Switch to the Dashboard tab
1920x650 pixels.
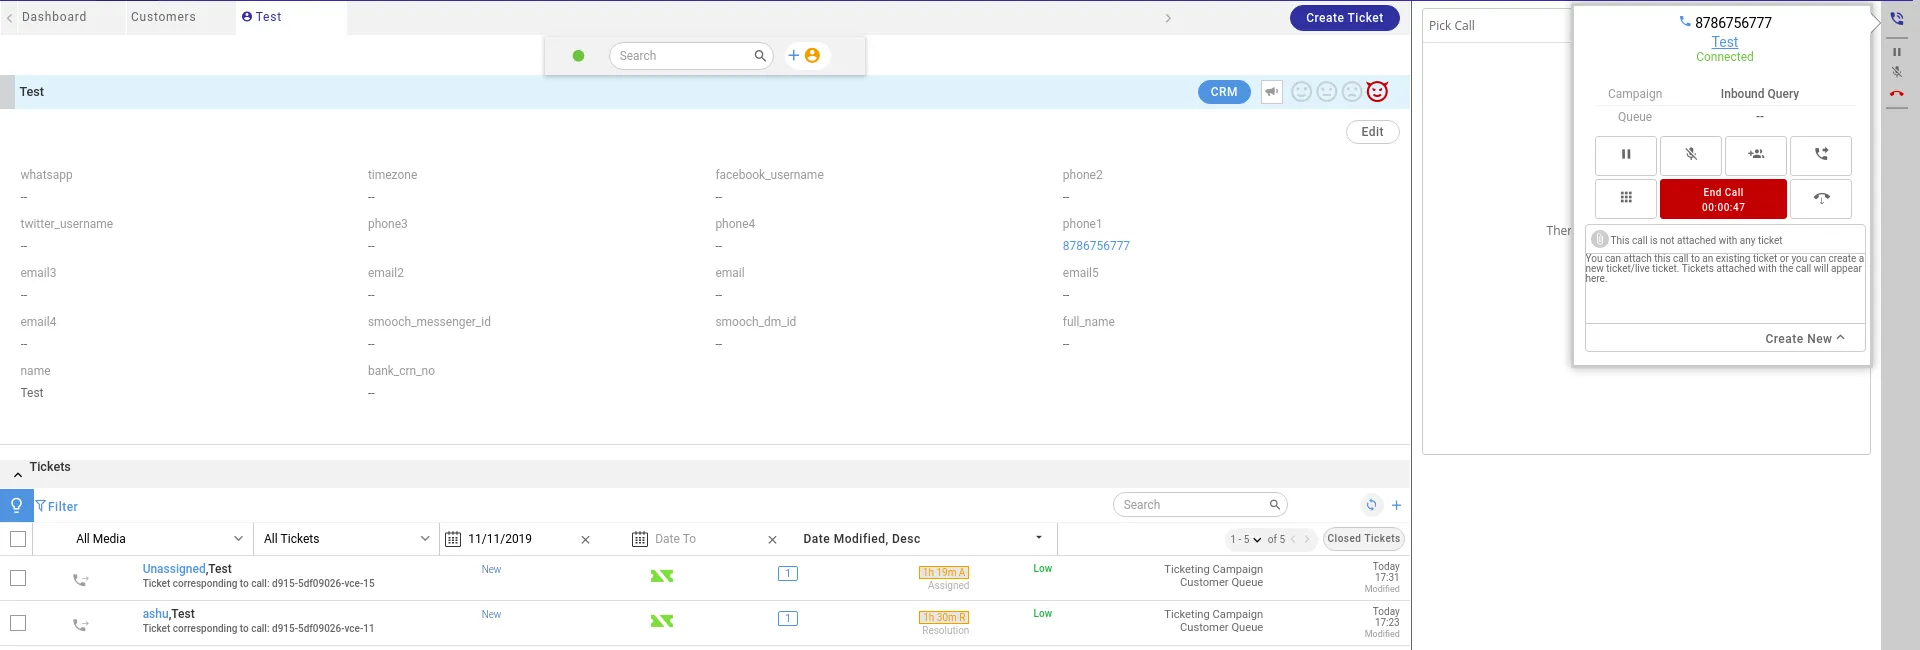click(54, 17)
